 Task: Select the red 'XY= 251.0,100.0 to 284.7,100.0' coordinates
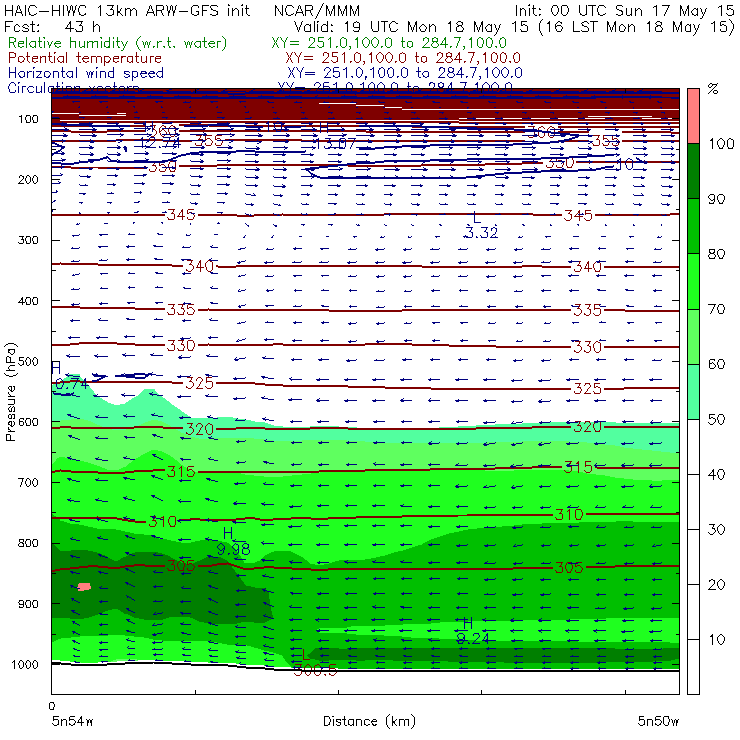403,58
